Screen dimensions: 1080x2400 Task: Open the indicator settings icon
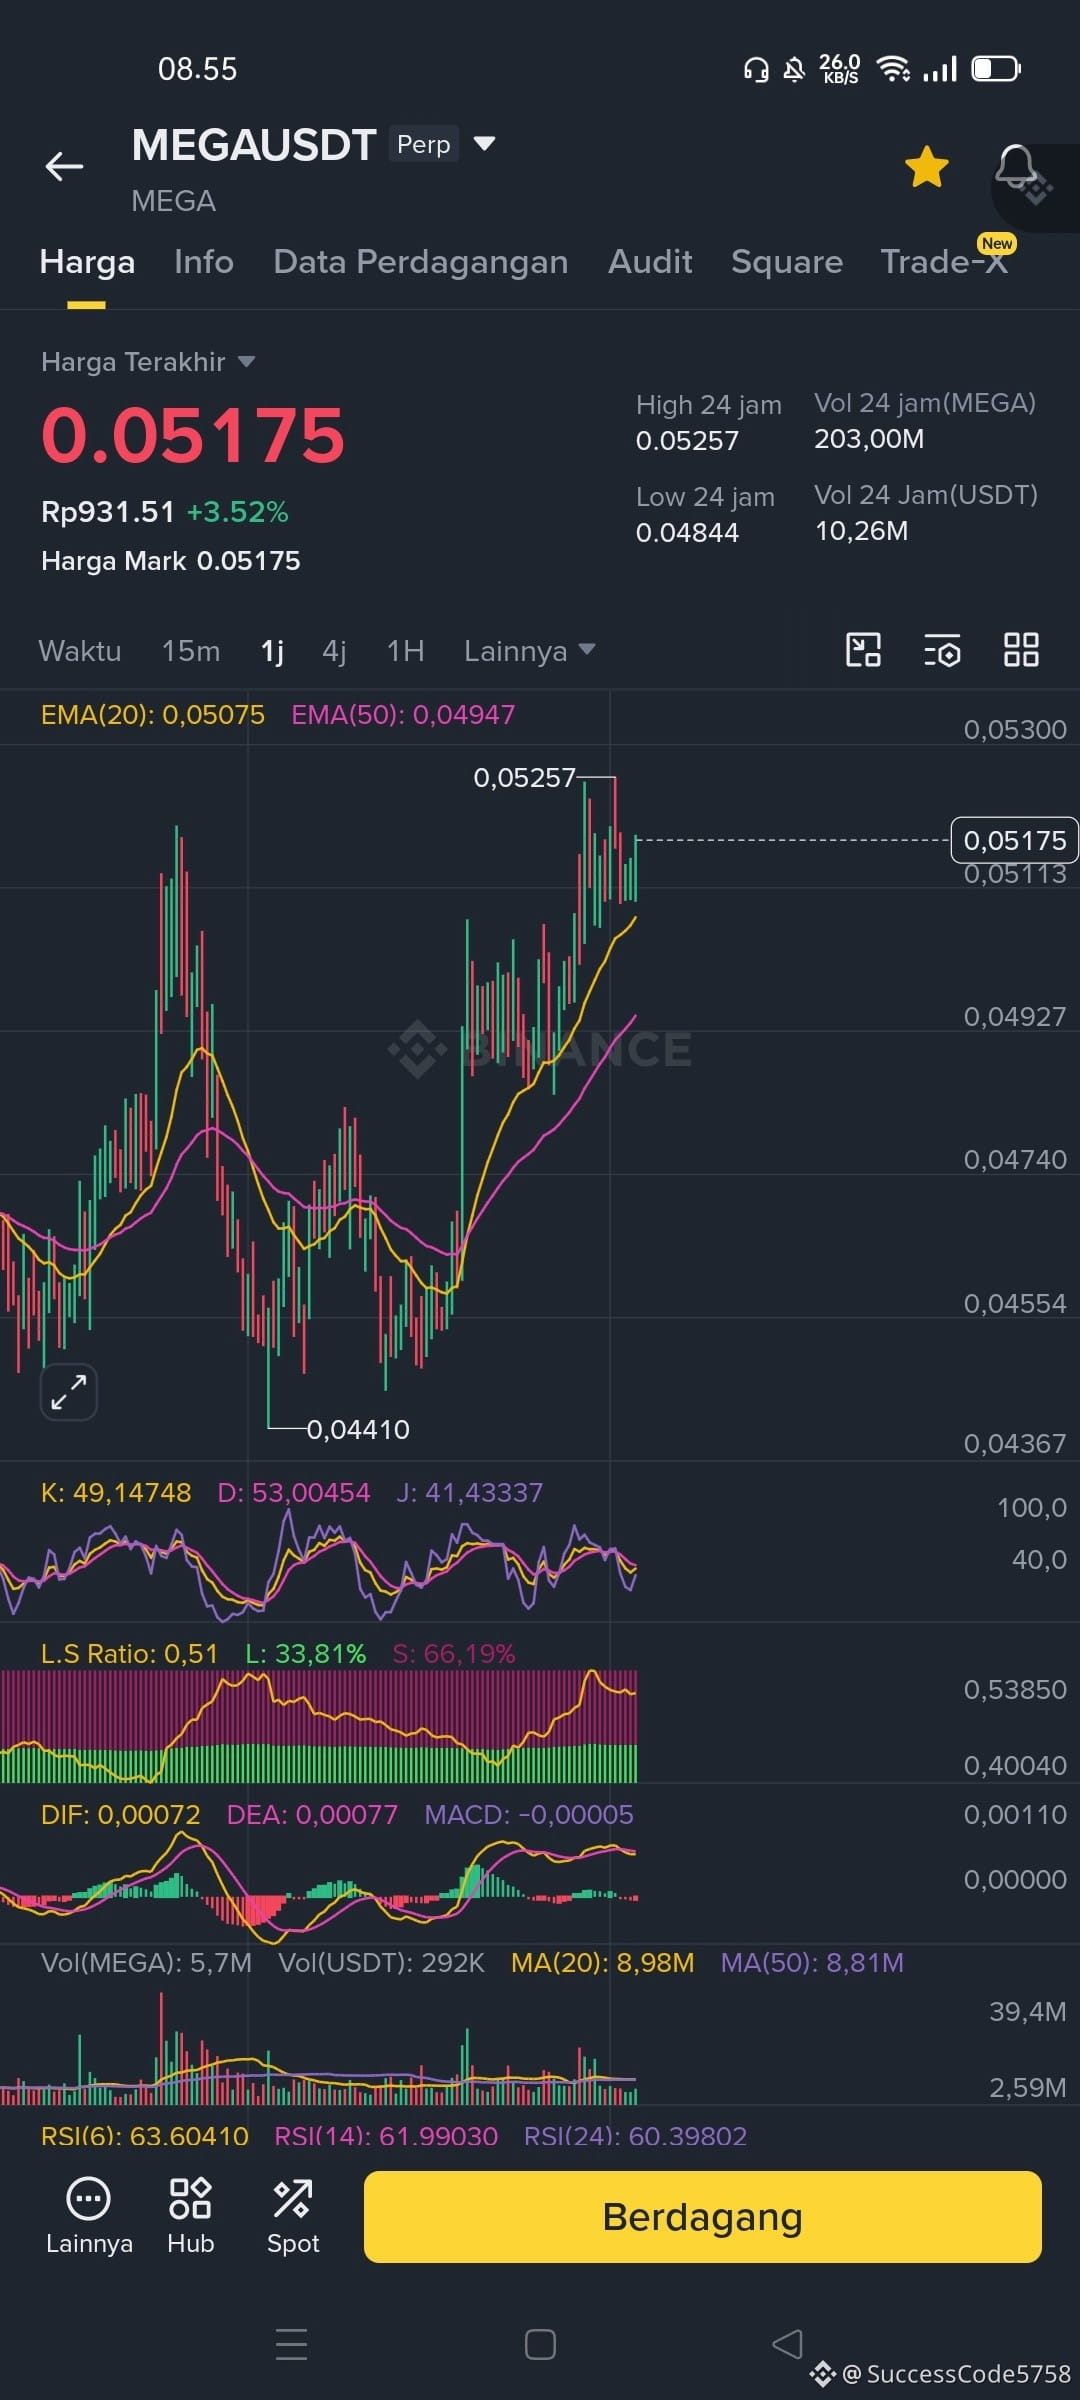942,650
